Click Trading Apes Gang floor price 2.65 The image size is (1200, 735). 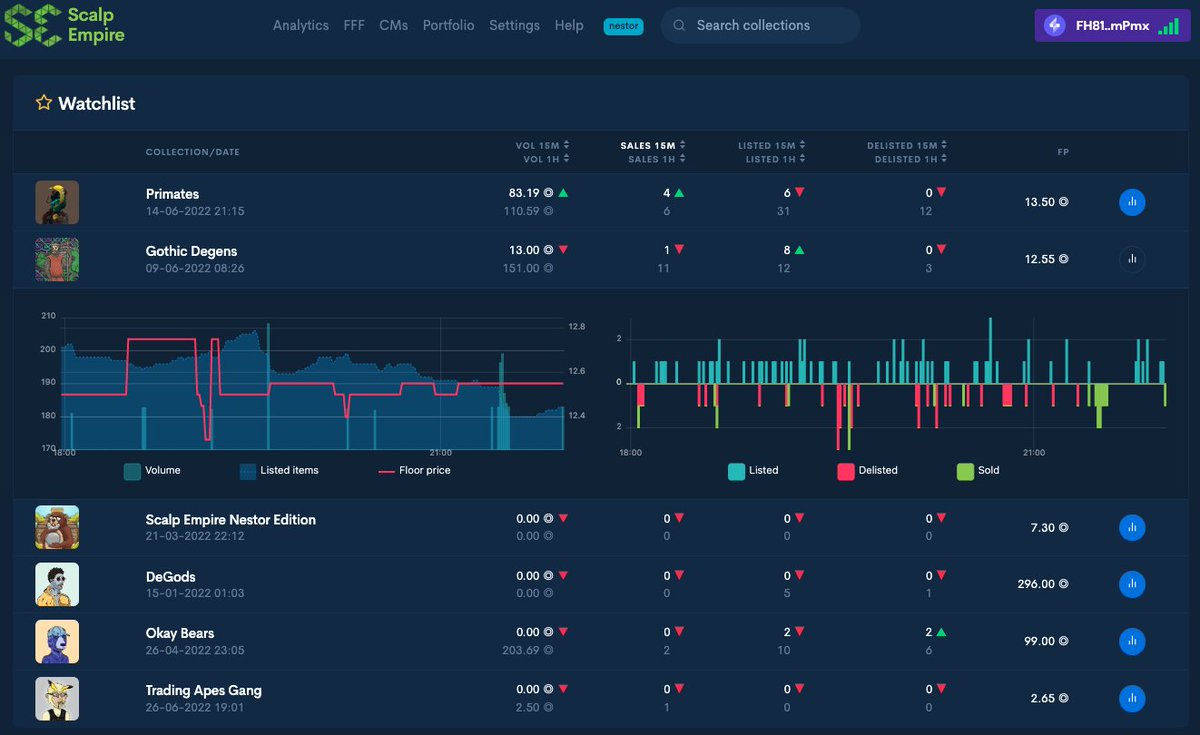point(1050,698)
